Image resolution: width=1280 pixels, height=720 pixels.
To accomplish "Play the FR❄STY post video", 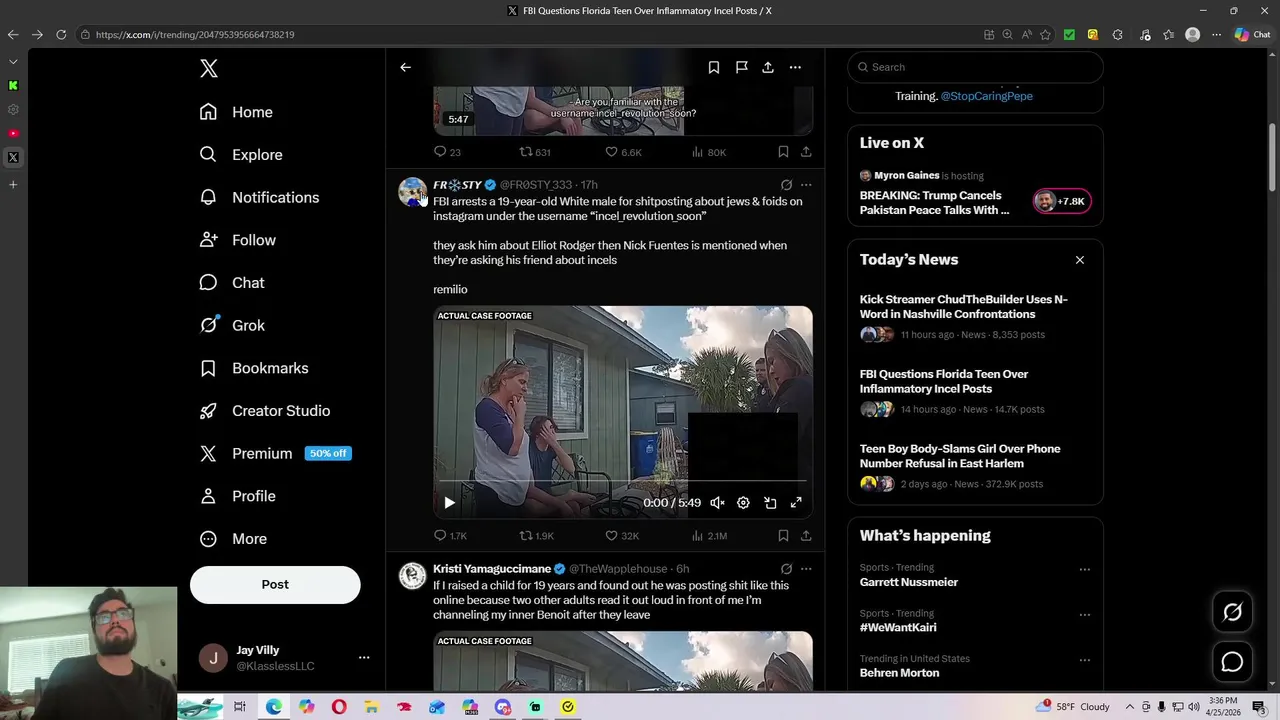I will (x=449, y=503).
